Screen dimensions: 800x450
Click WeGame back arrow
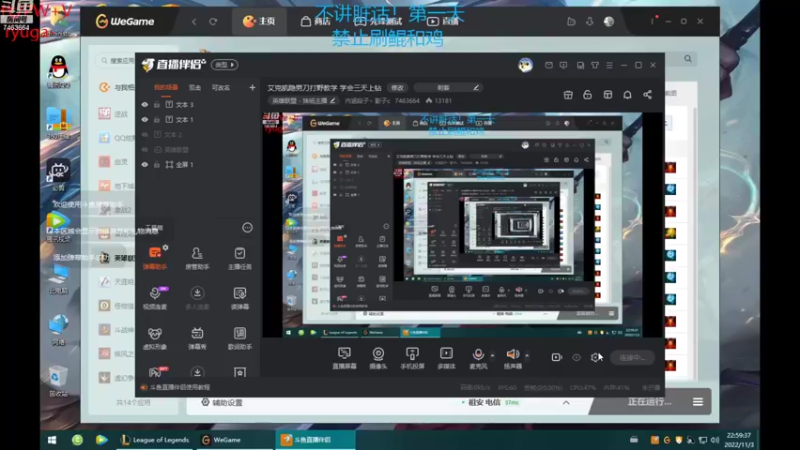pos(194,21)
